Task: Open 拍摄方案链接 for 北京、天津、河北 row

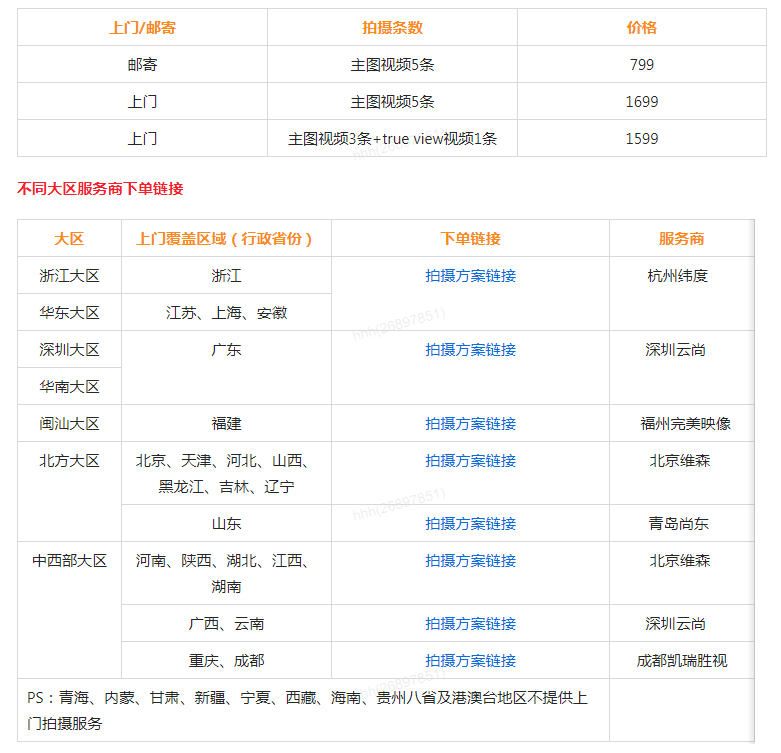Action: pyautogui.click(x=470, y=461)
